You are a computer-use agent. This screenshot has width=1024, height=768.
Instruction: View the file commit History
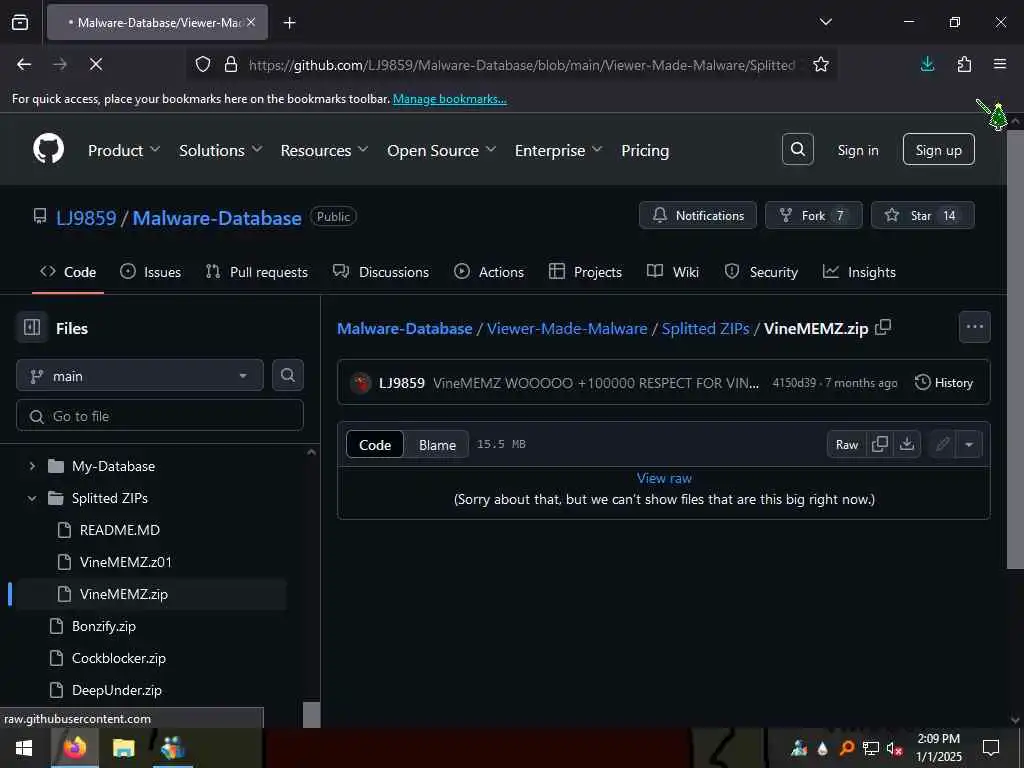(x=944, y=383)
